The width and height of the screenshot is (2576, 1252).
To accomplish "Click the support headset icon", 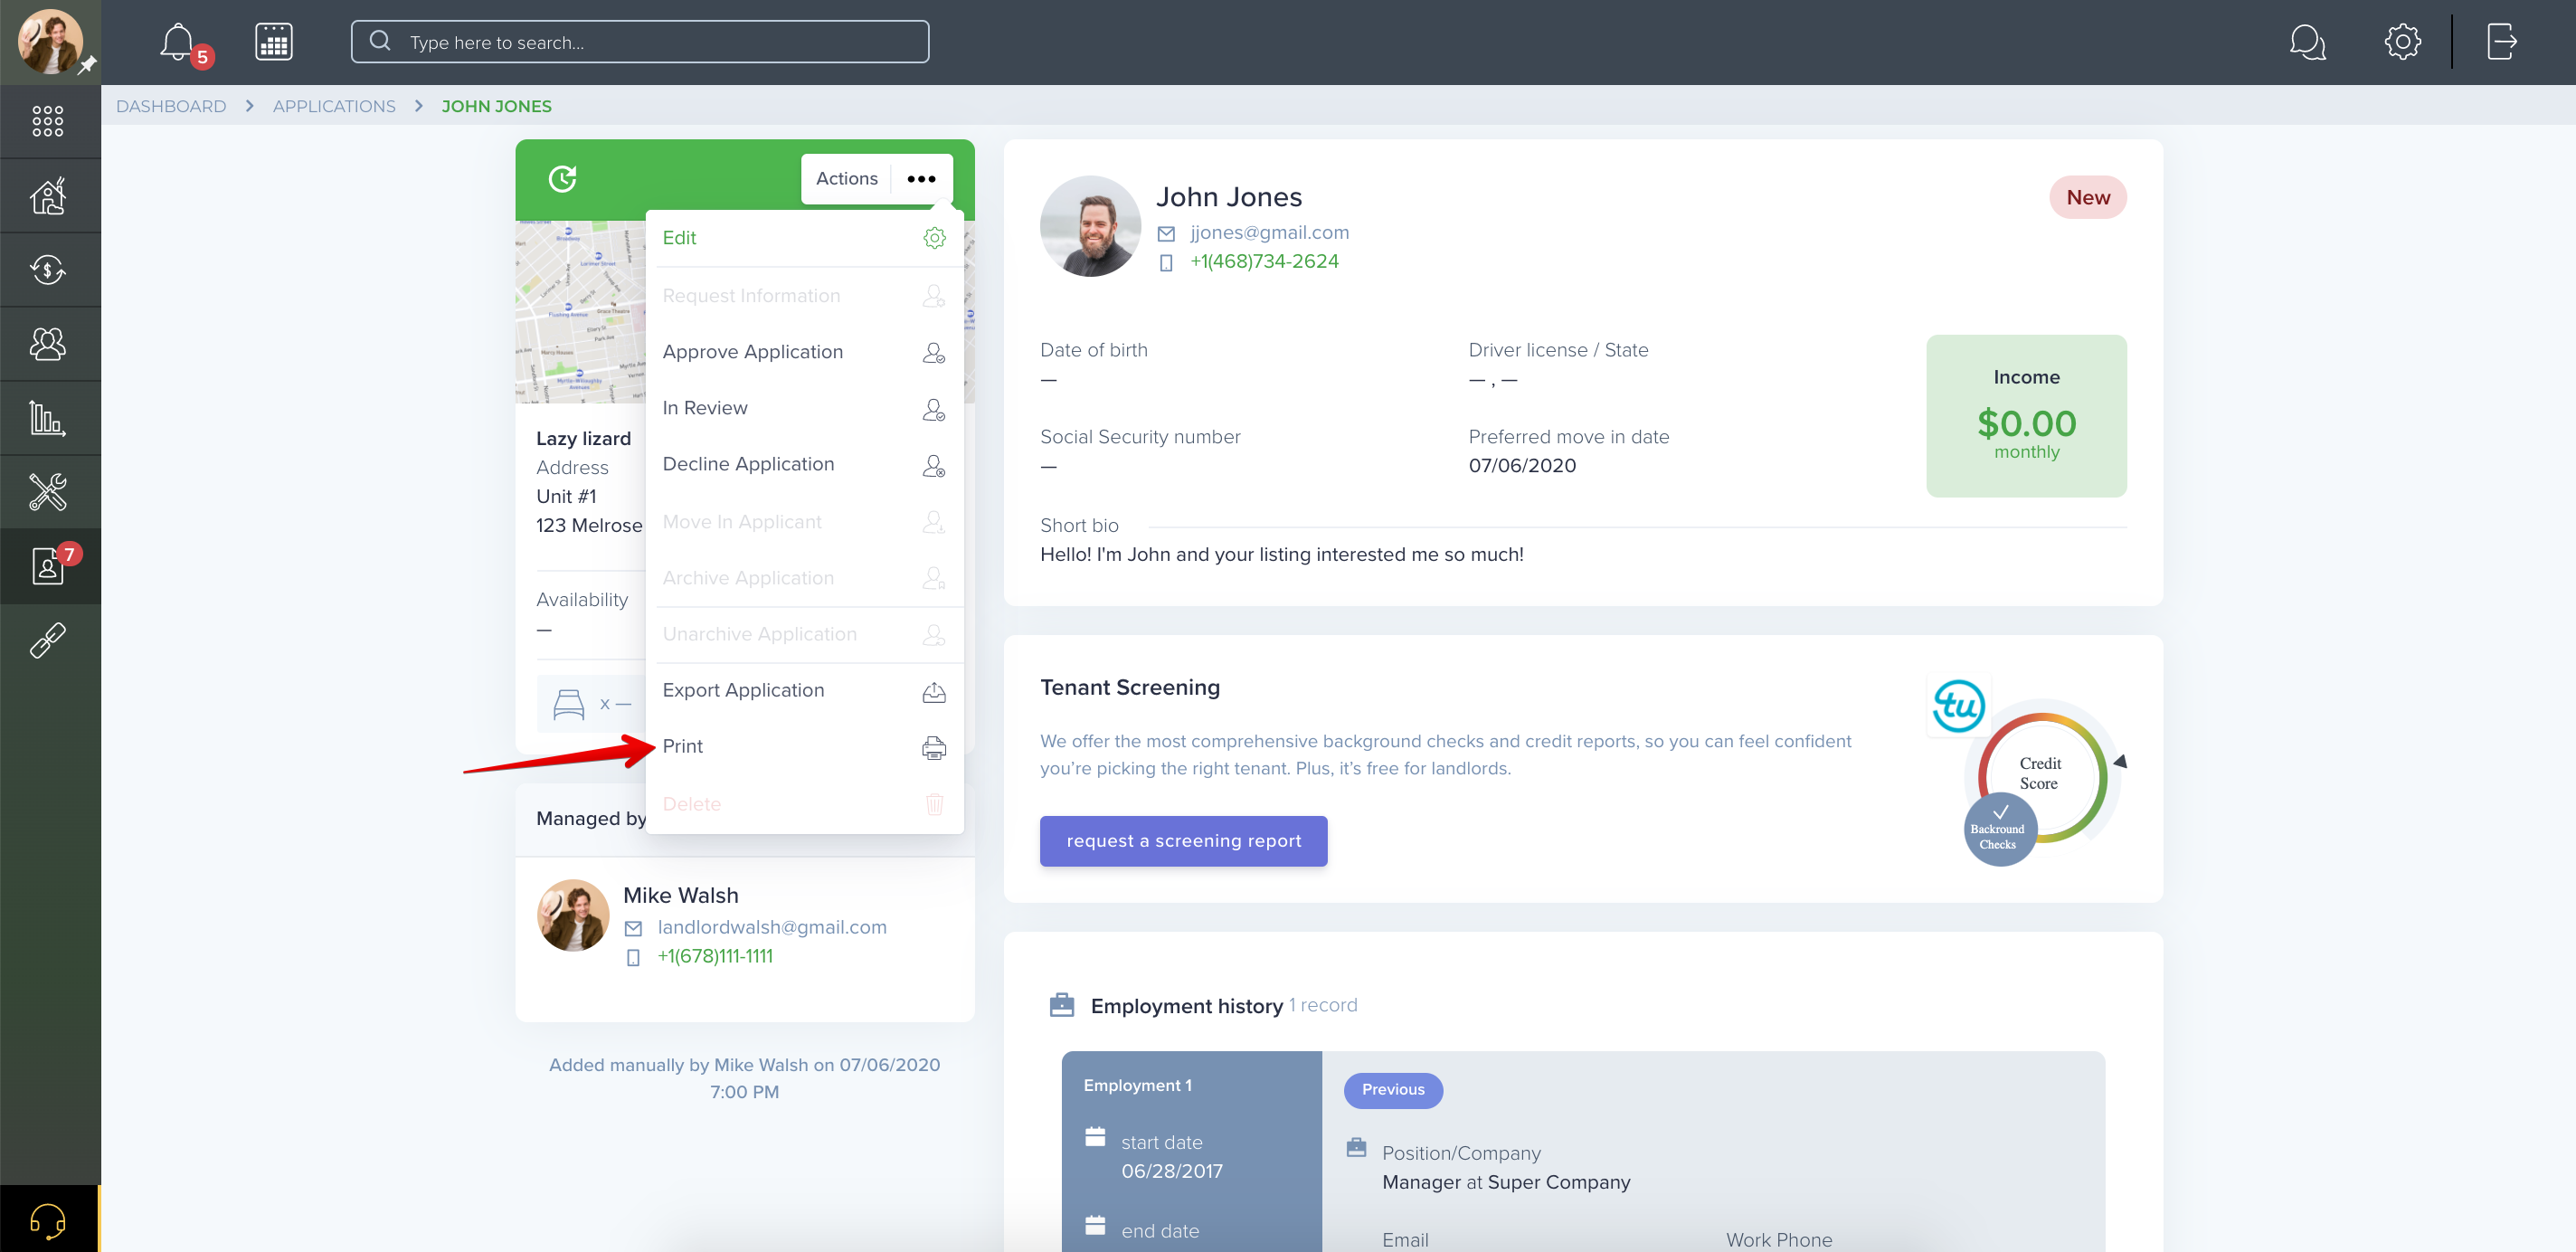I will coord(47,1220).
